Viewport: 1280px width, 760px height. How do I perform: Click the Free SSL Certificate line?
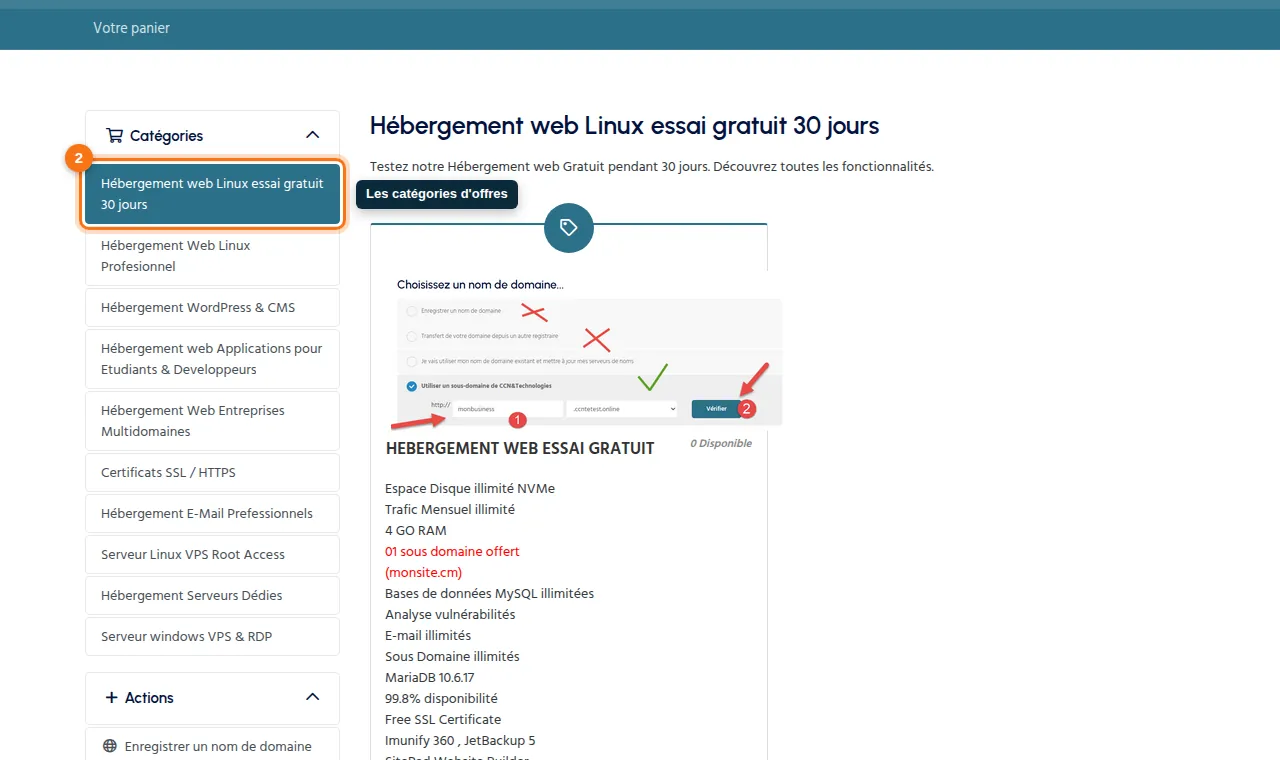click(x=443, y=719)
